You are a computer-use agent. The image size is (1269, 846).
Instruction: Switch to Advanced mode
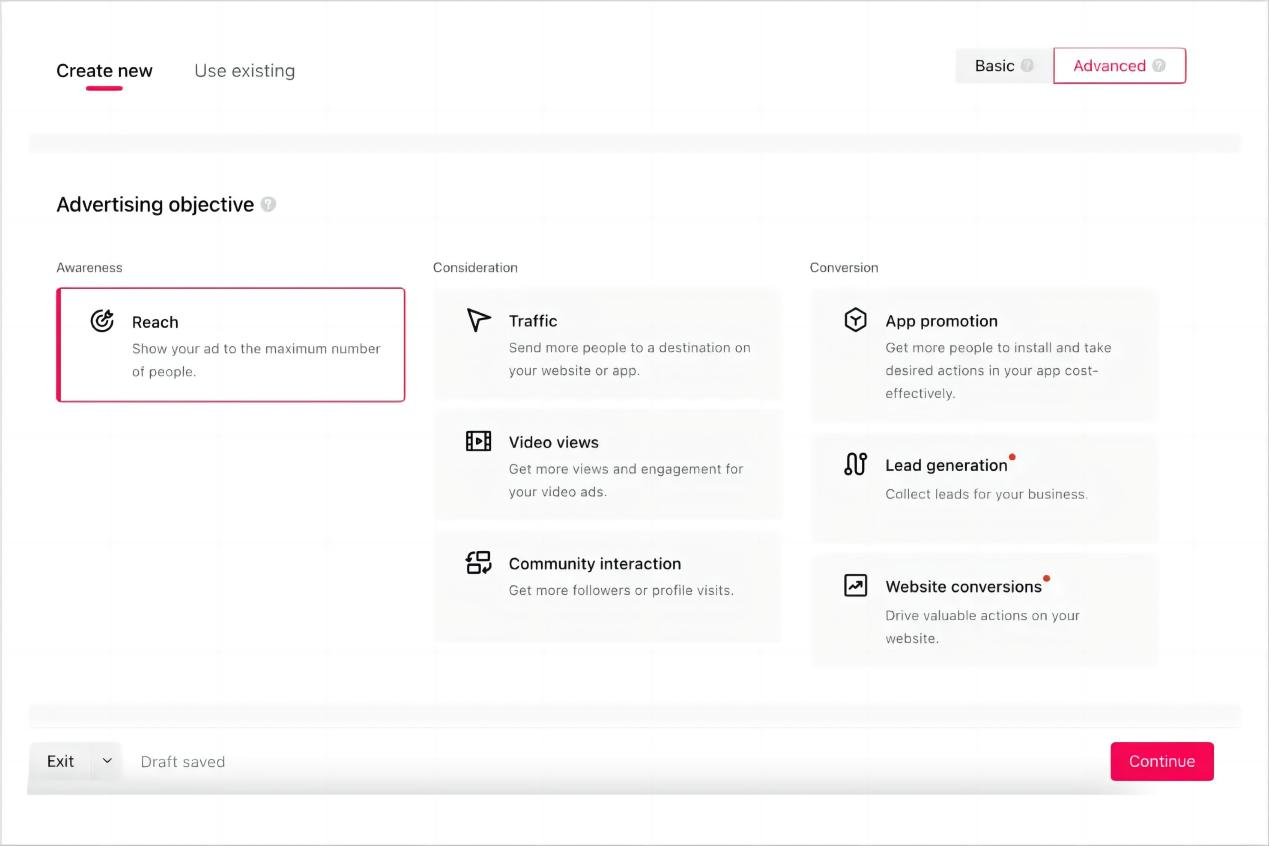point(1109,66)
